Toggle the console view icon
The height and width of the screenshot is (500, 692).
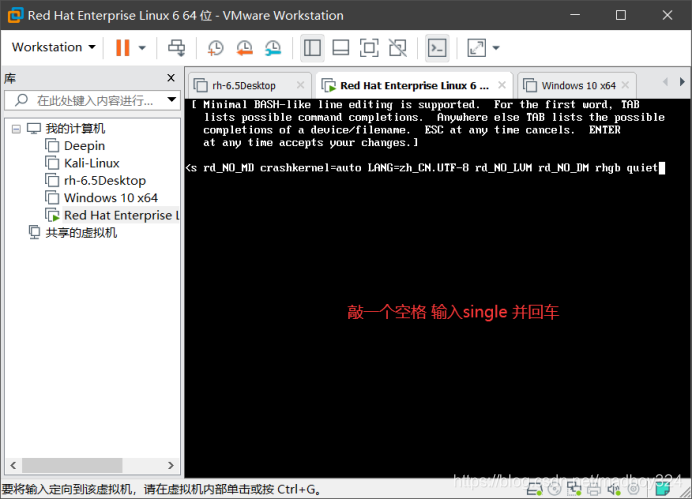(437, 48)
